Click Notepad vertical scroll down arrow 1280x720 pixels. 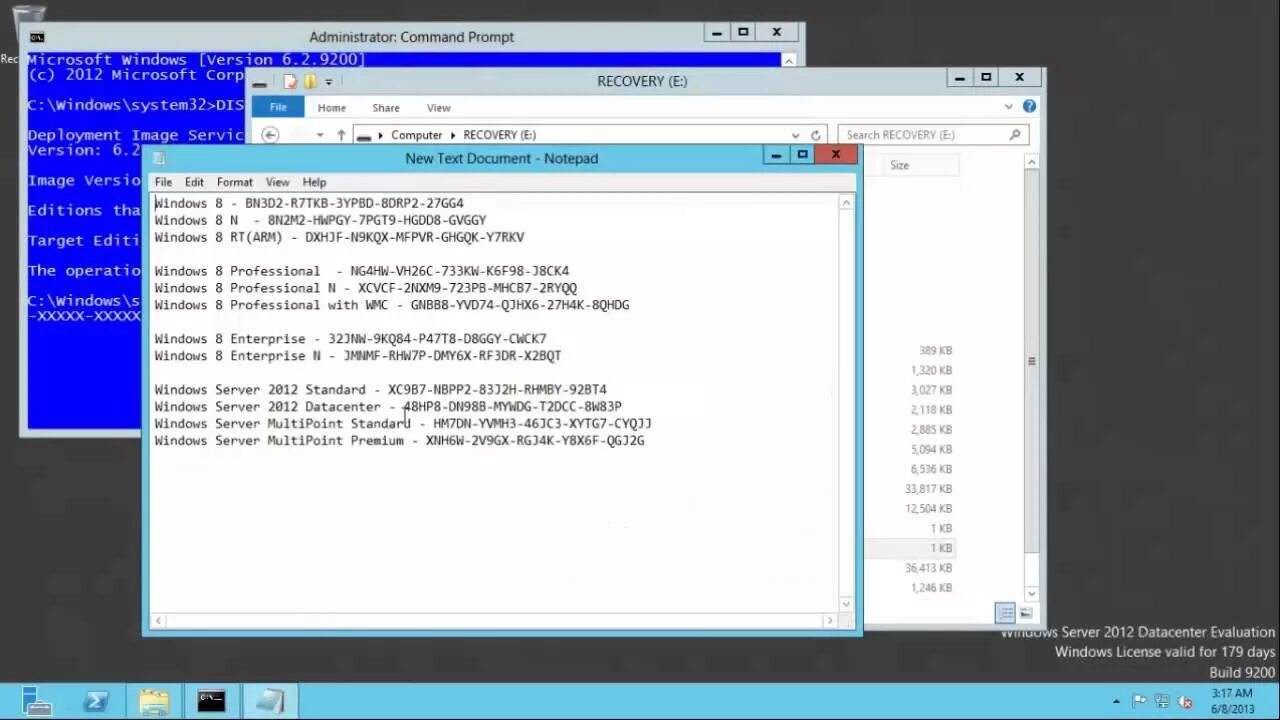[846, 604]
